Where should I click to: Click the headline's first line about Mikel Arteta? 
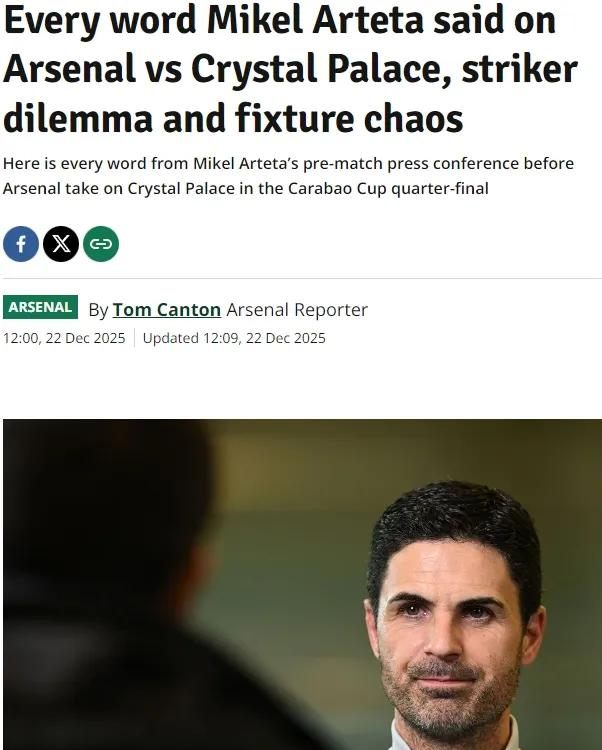point(280,24)
